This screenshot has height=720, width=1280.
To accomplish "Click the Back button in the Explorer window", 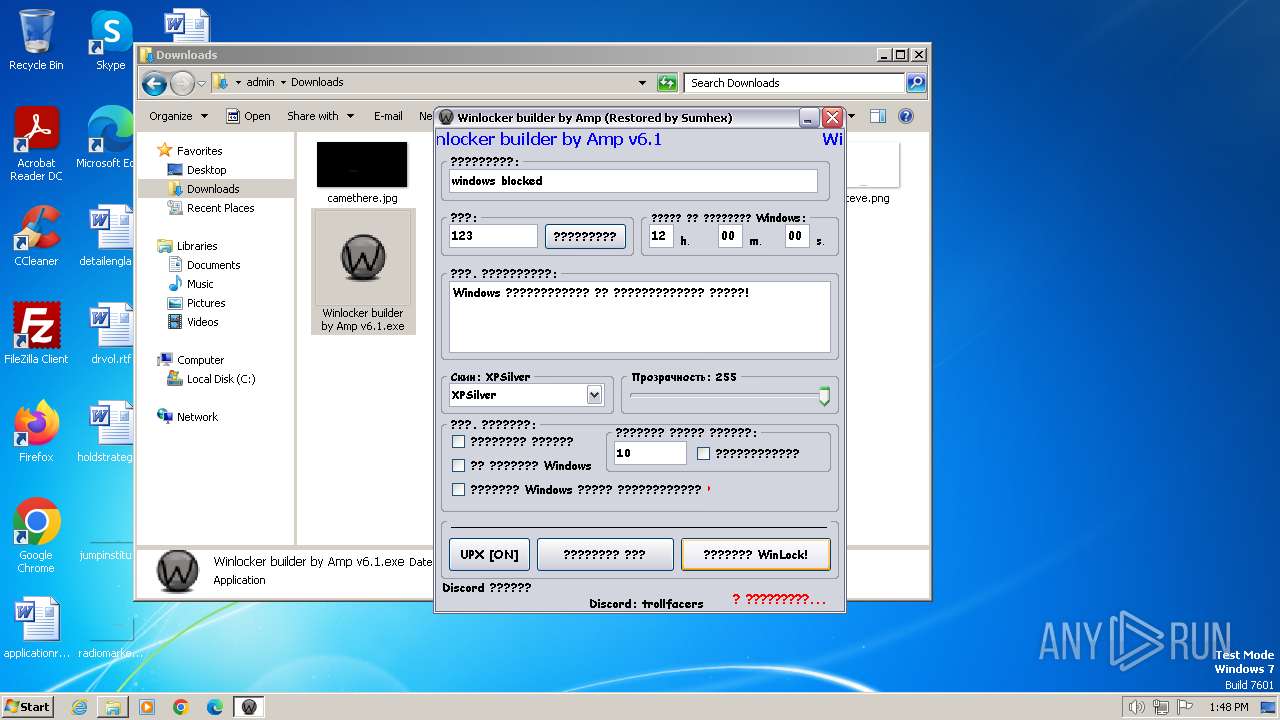I will 154,83.
